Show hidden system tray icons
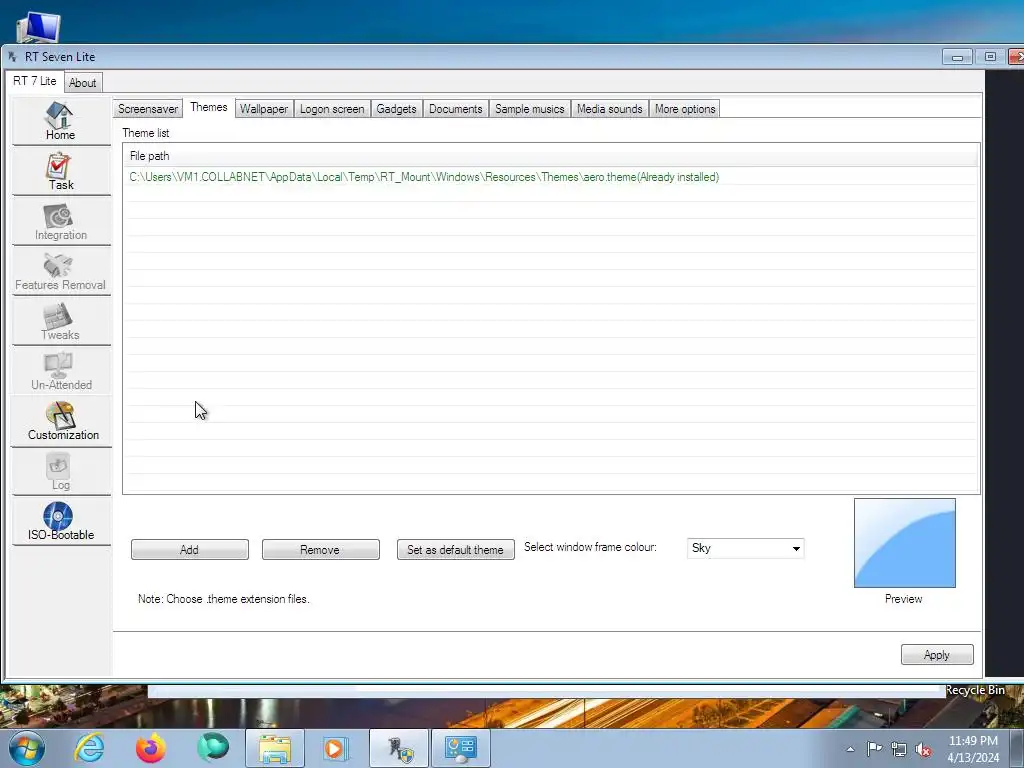Screen dimensions: 1024x768 pyautogui.click(x=850, y=749)
